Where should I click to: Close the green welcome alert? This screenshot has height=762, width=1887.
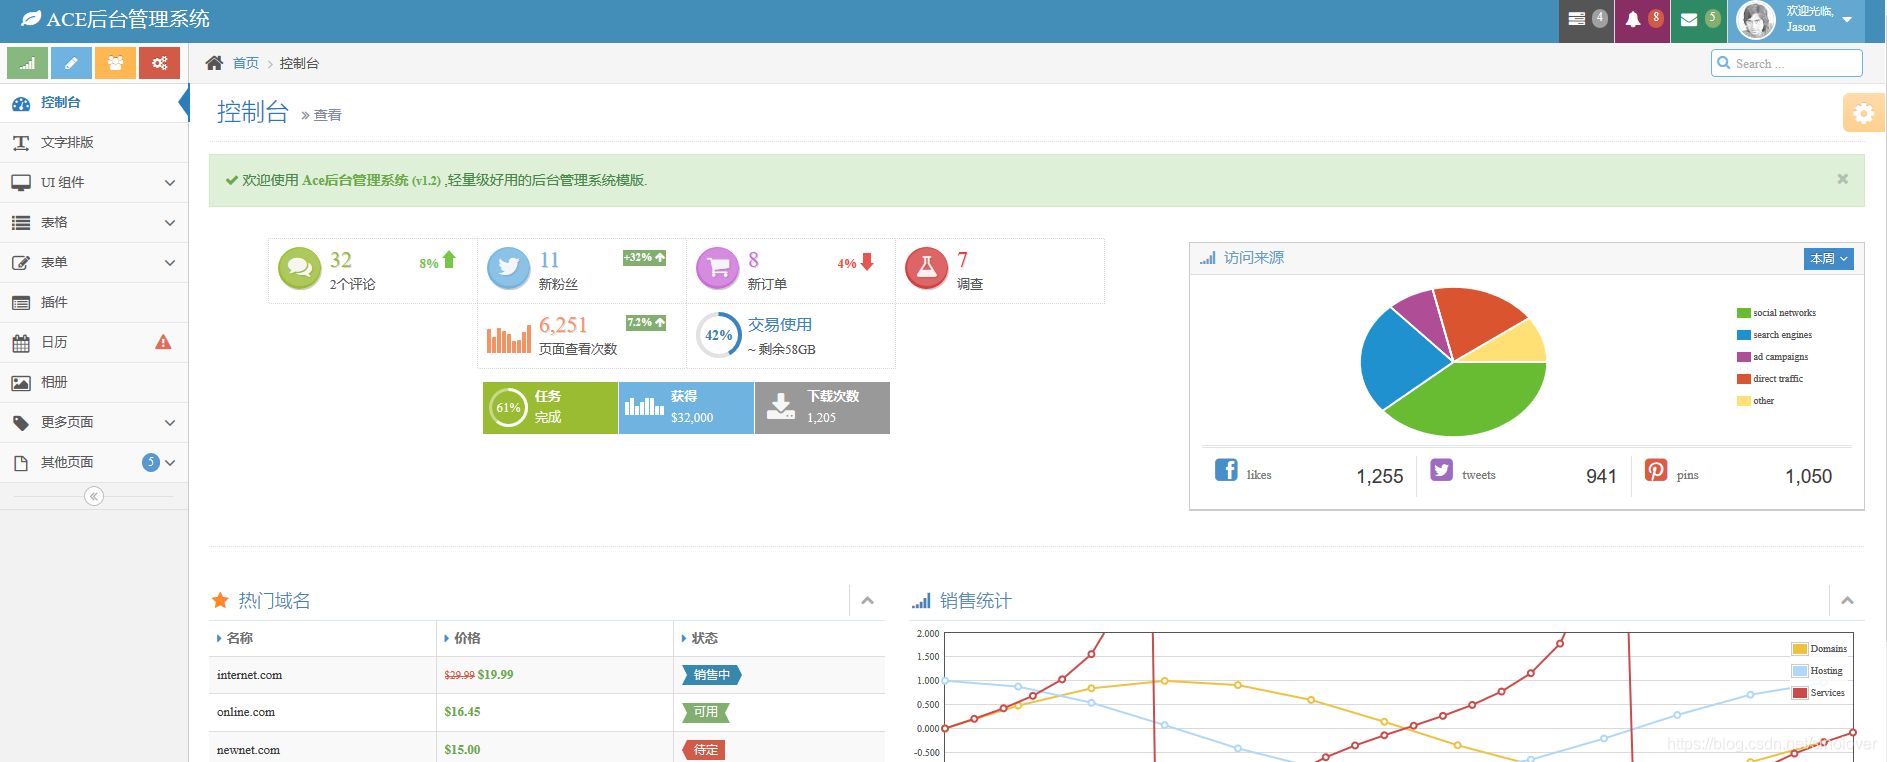[1842, 179]
